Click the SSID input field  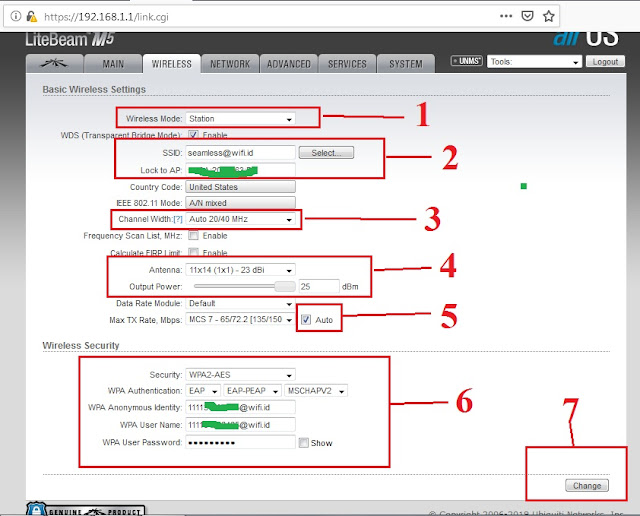tap(240, 153)
